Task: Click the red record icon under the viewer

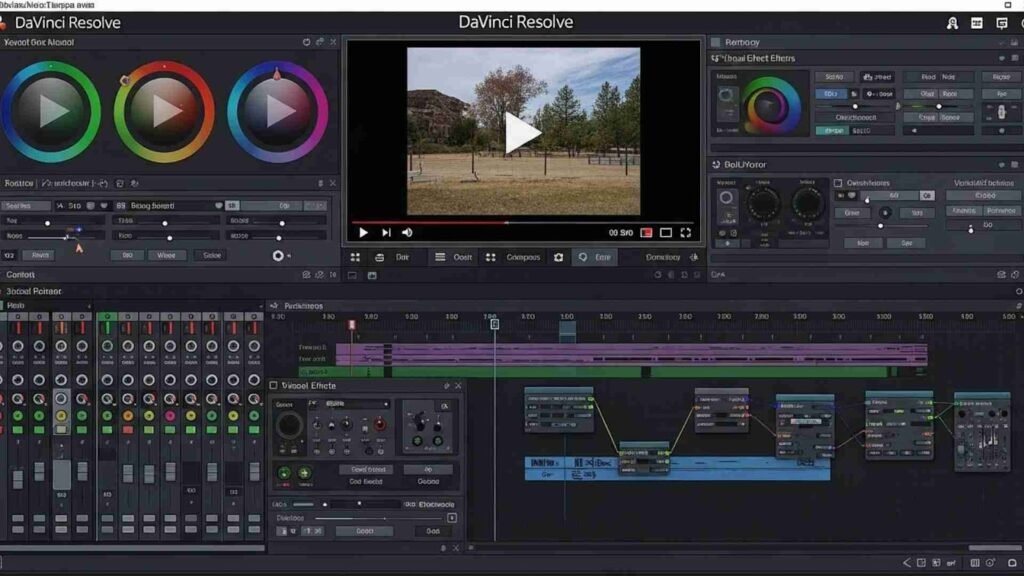Action: (646, 233)
